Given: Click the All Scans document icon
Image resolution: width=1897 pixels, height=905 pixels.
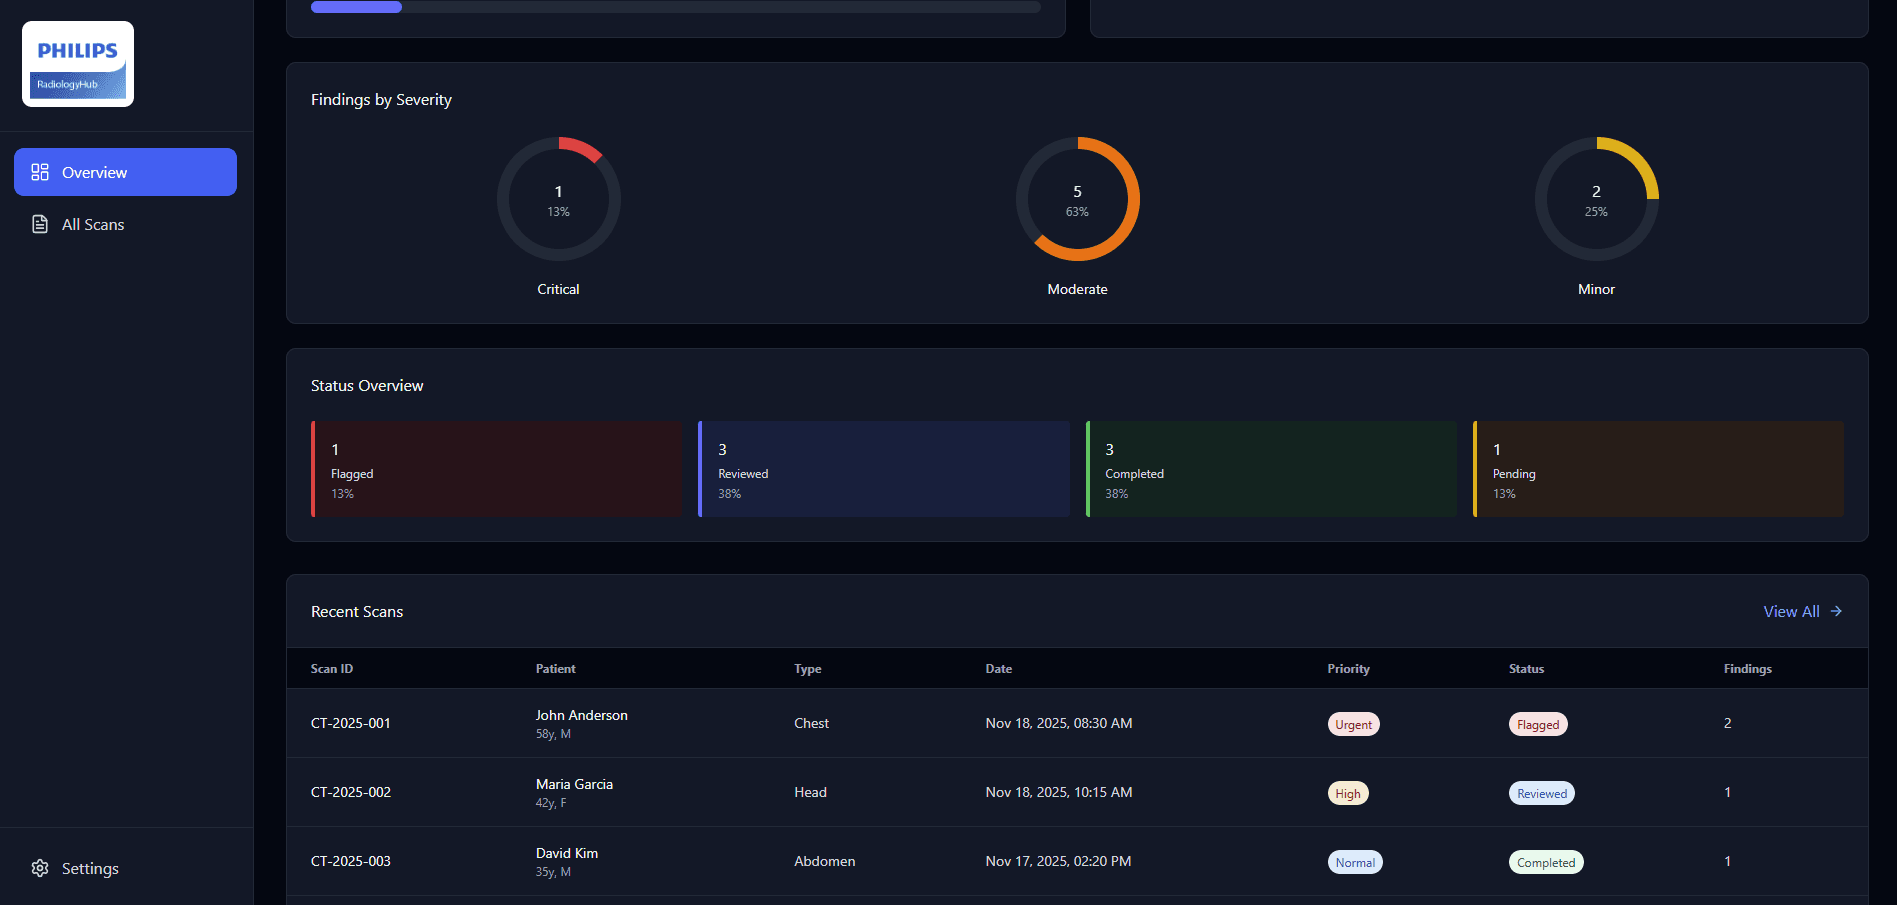Looking at the screenshot, I should tap(40, 224).
